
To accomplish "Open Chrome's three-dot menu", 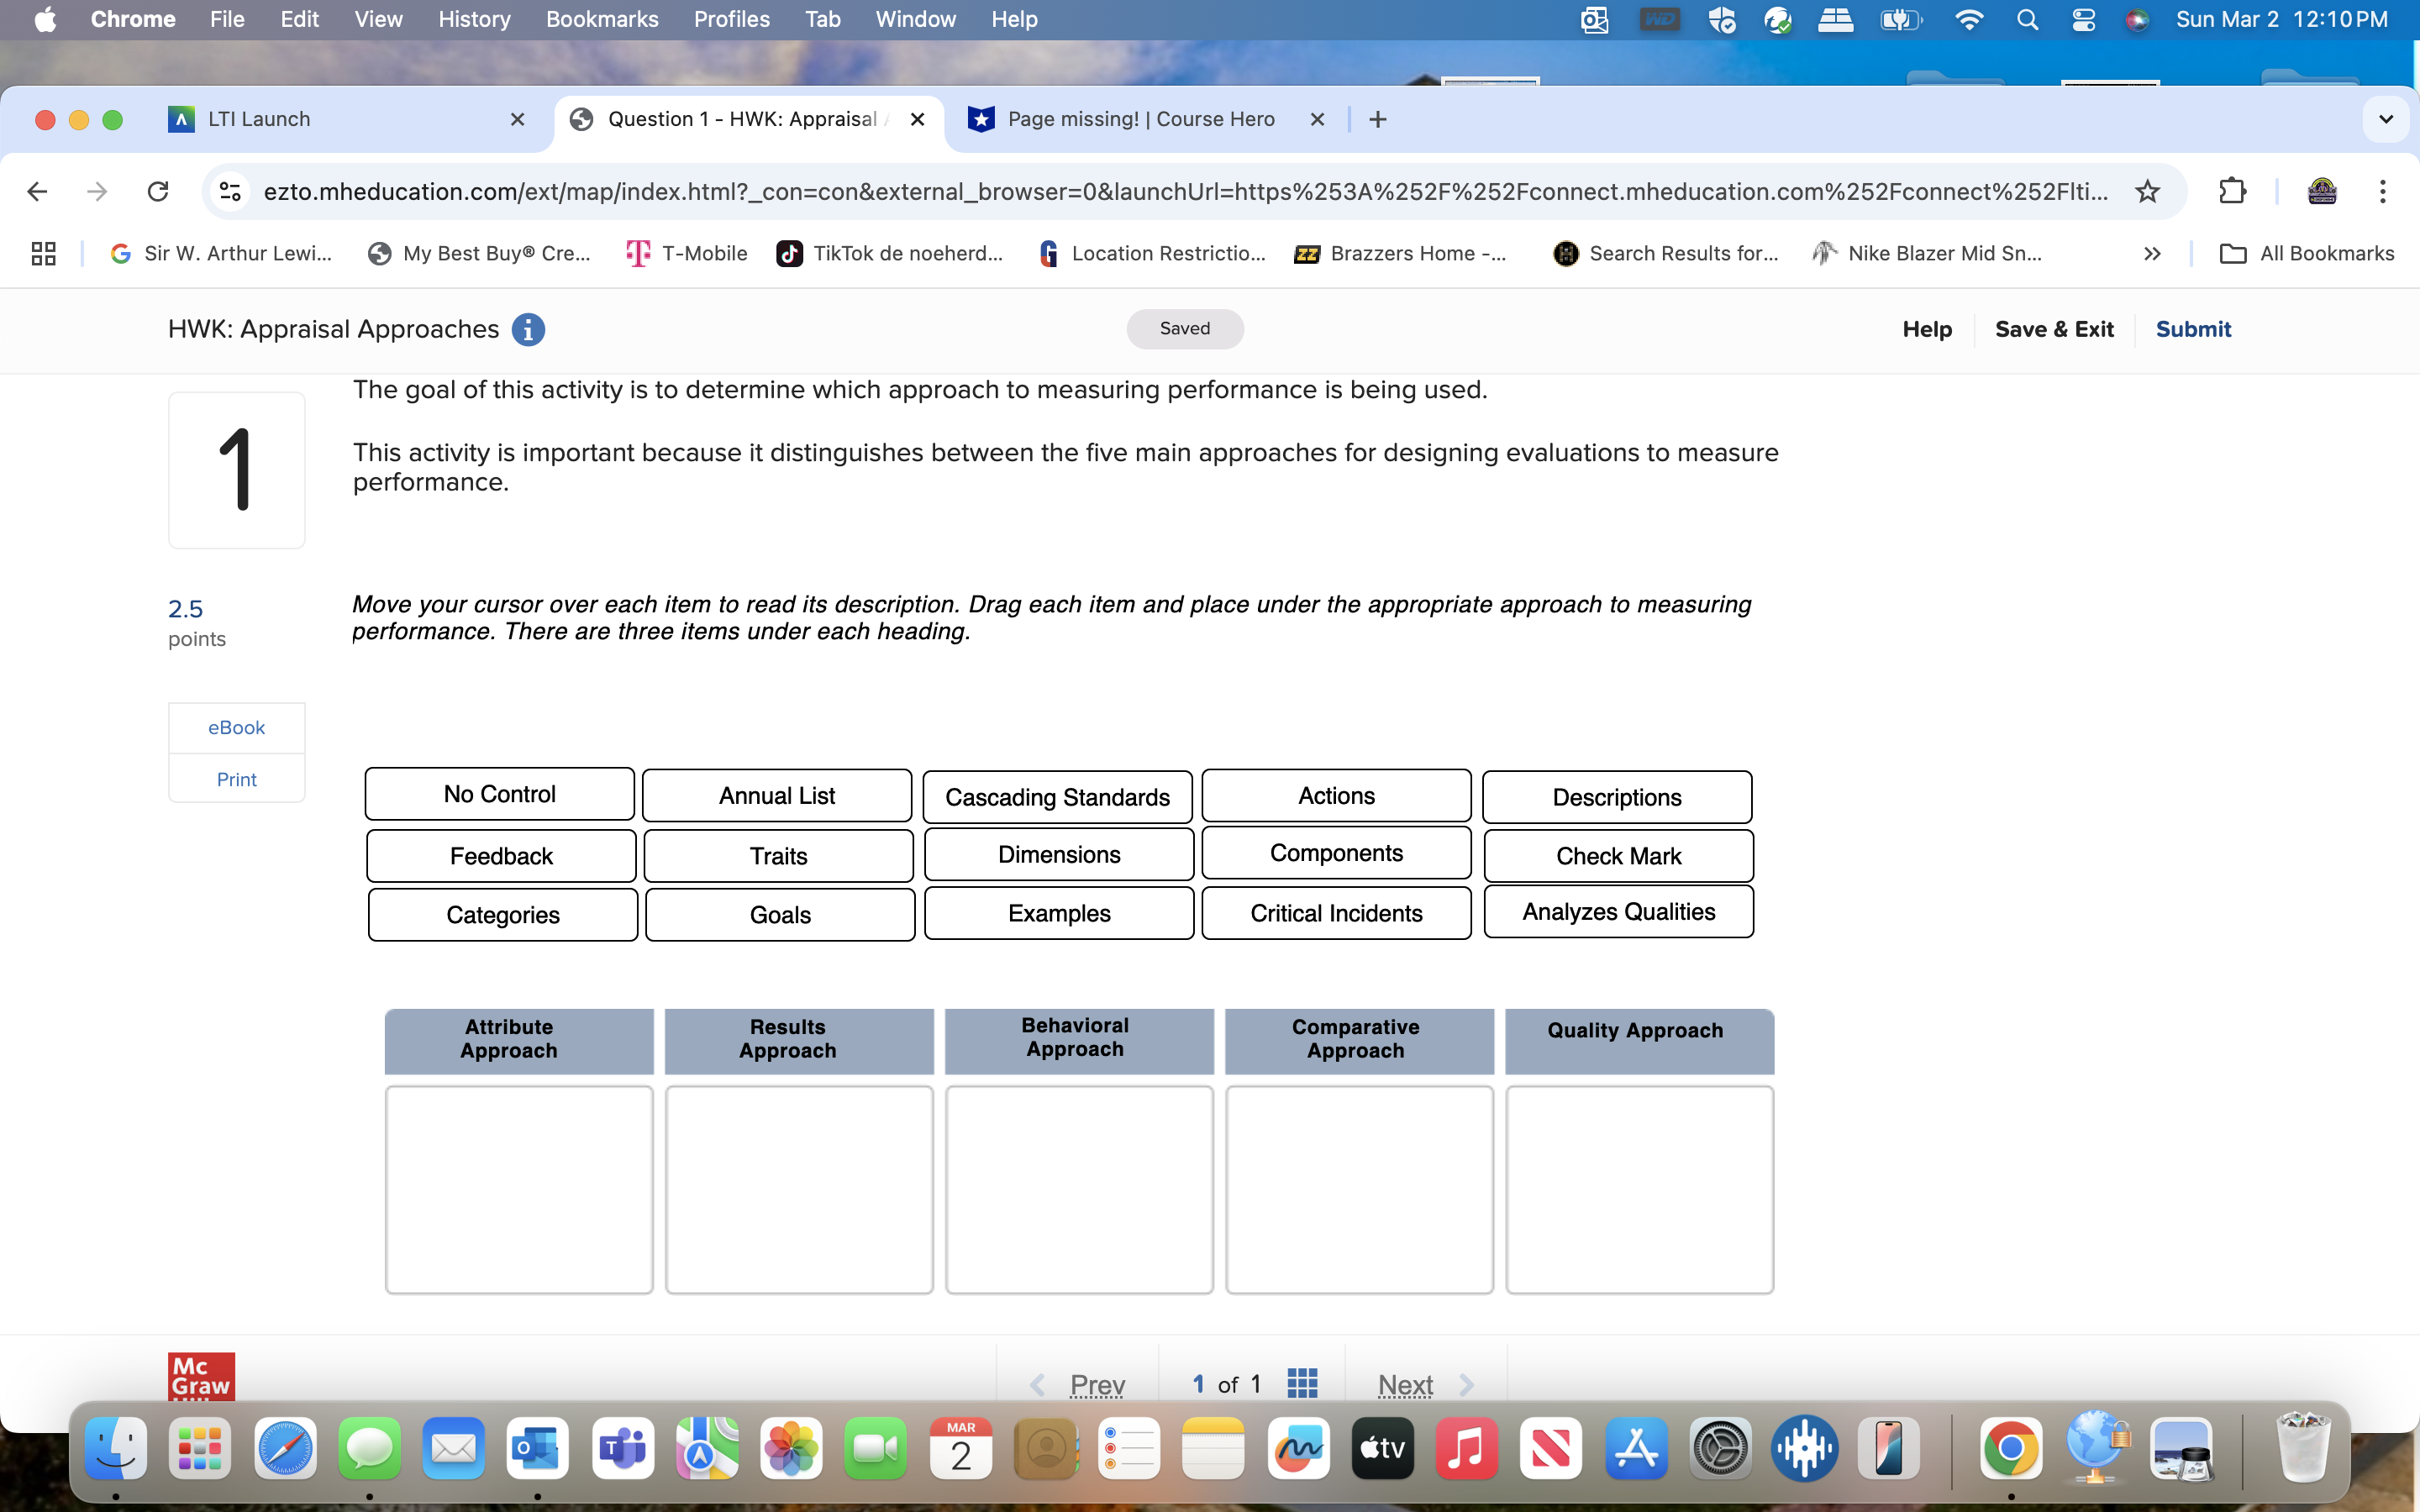I will 2383,191.
